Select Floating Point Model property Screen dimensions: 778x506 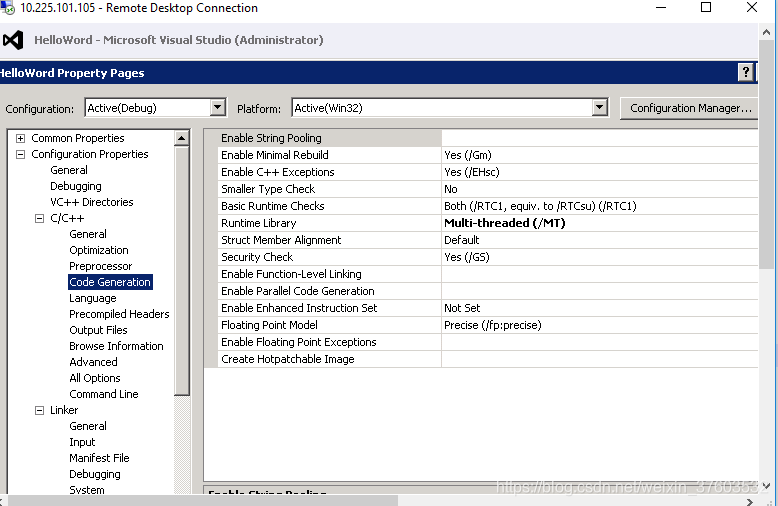[x=329, y=325]
